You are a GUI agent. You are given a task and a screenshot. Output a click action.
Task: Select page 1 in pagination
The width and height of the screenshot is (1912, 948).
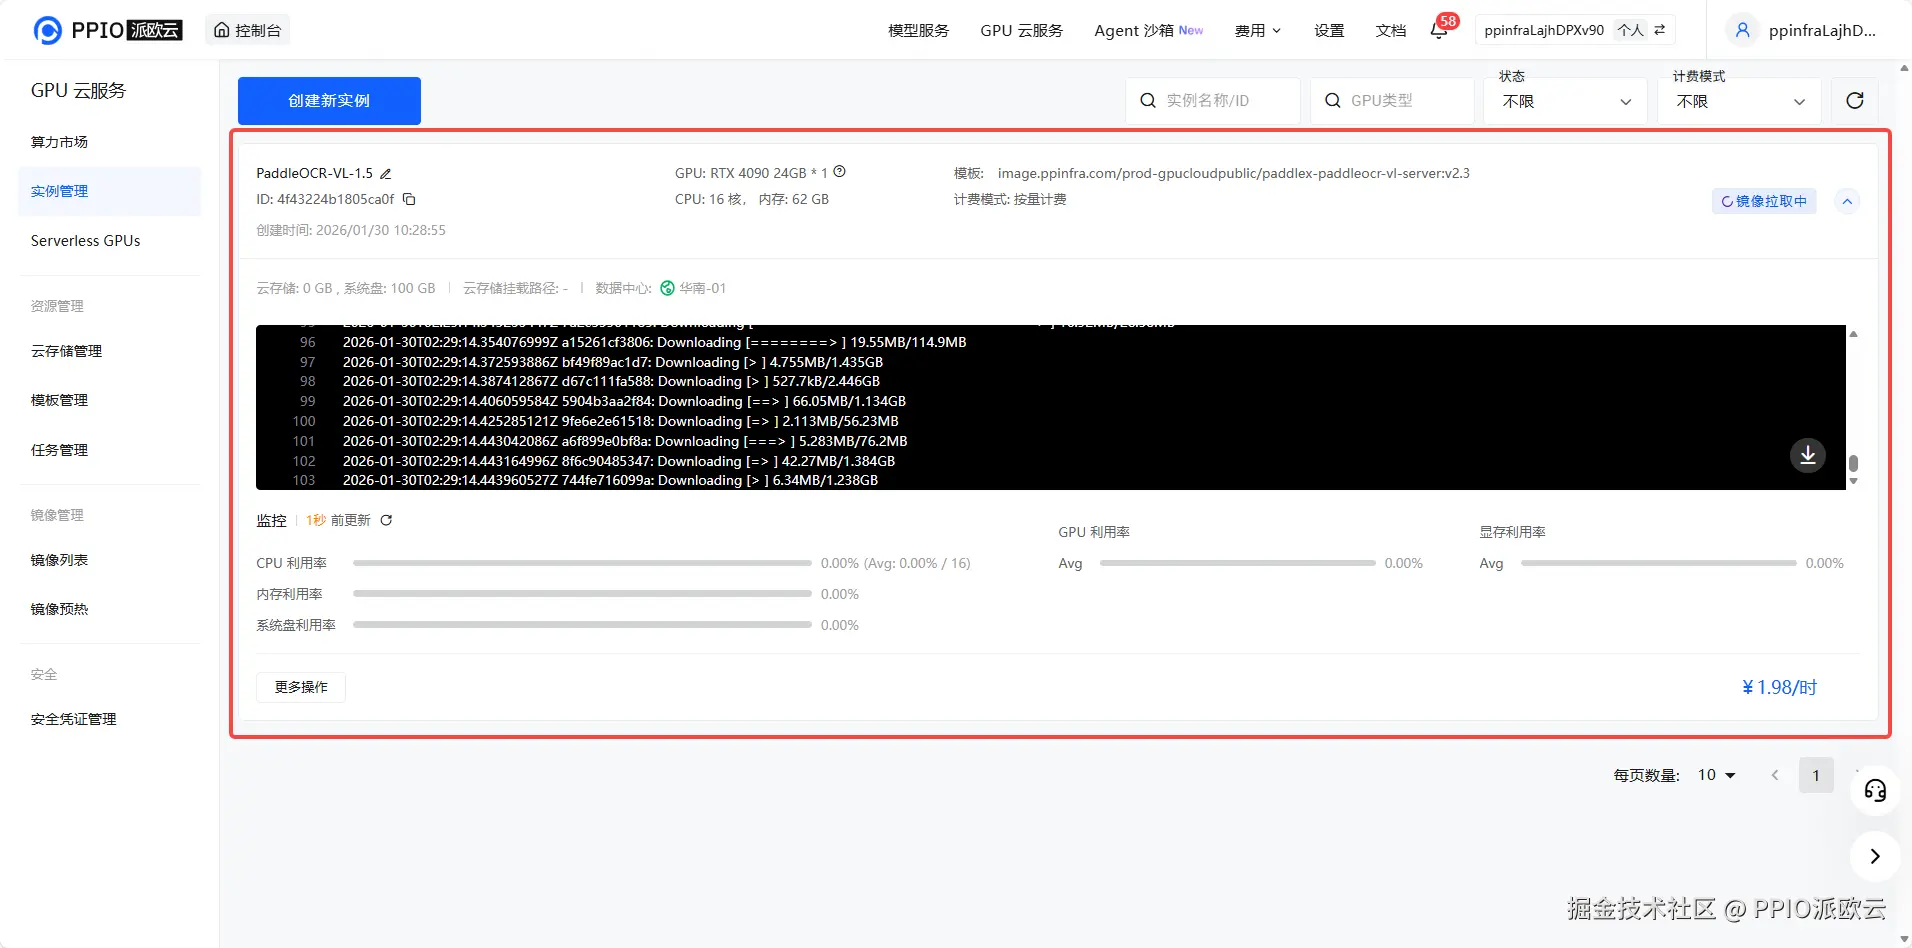(1816, 775)
